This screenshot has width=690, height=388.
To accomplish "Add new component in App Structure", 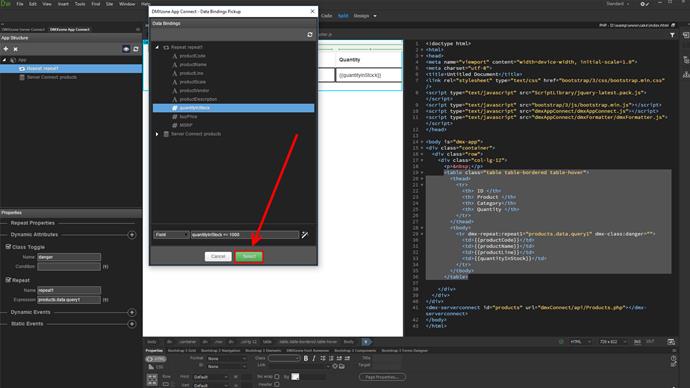I will pos(6,49).
